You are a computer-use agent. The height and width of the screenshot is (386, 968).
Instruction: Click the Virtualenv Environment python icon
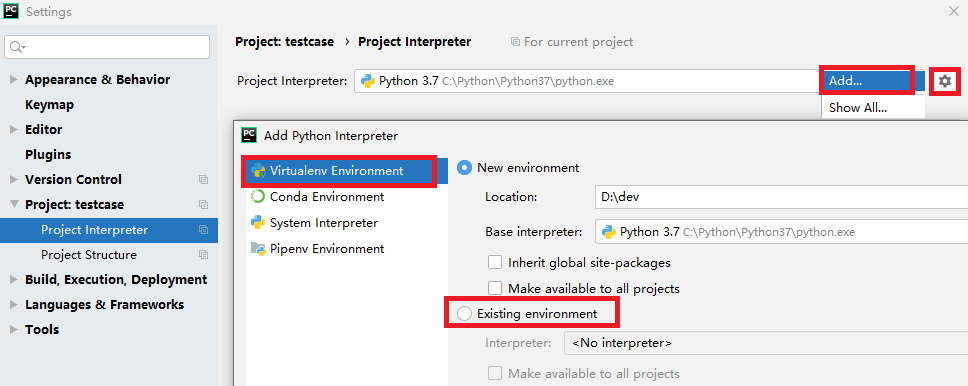pyautogui.click(x=258, y=171)
